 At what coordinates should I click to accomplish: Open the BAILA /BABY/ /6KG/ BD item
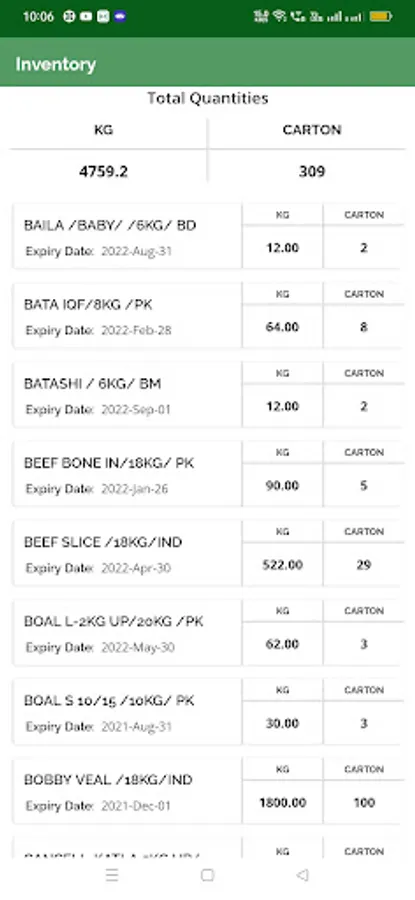coord(207,236)
